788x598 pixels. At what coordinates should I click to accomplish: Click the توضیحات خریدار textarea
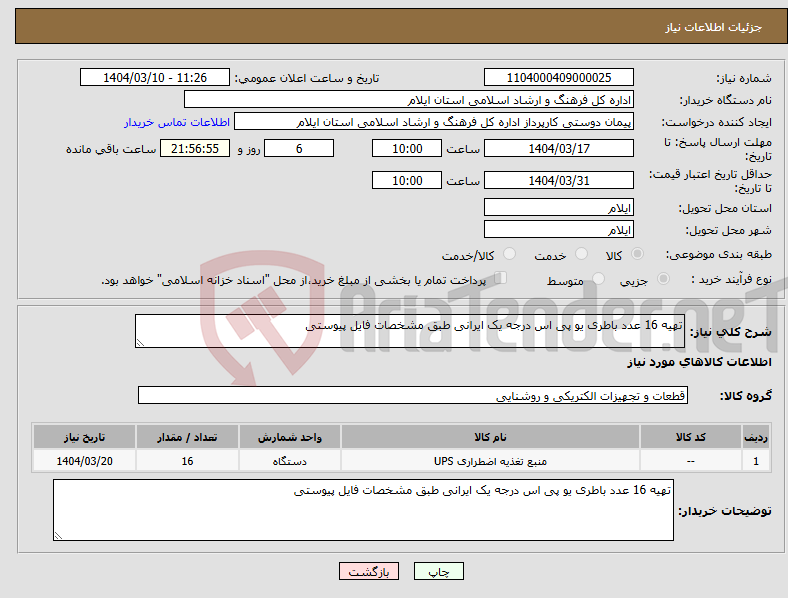(x=363, y=510)
